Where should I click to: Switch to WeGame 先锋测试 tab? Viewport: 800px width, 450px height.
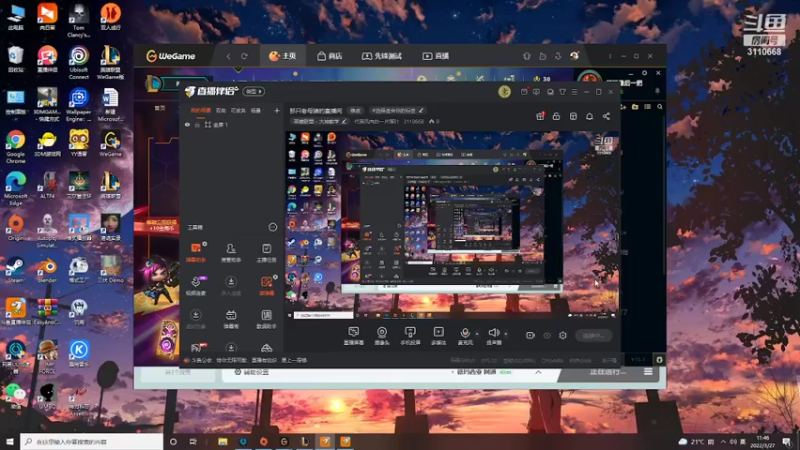click(x=382, y=56)
